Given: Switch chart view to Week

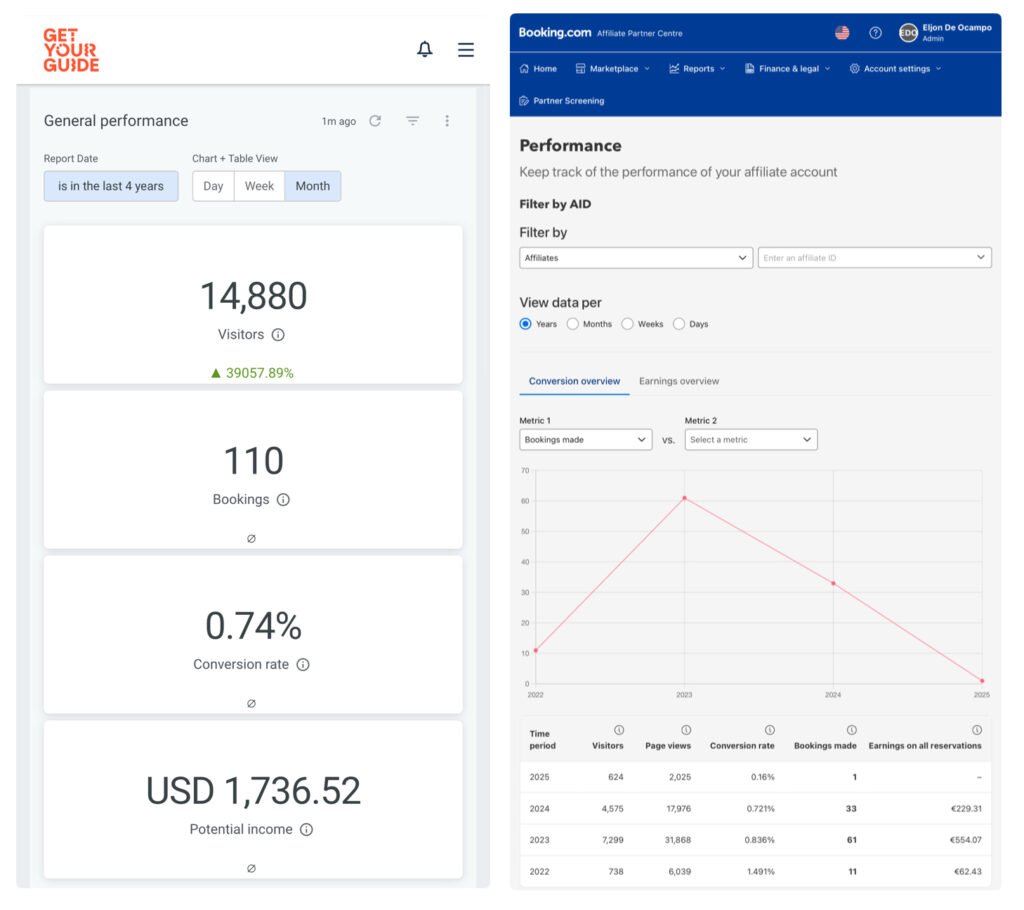Looking at the screenshot, I should [259, 186].
